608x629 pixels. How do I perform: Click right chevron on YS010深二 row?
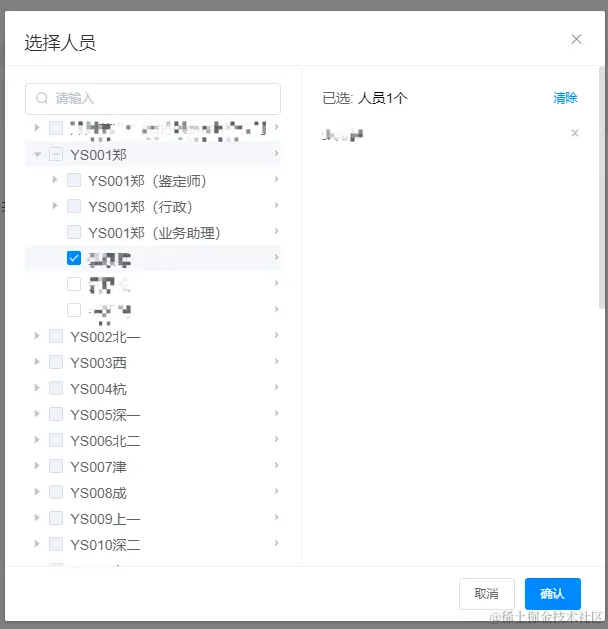tap(276, 544)
